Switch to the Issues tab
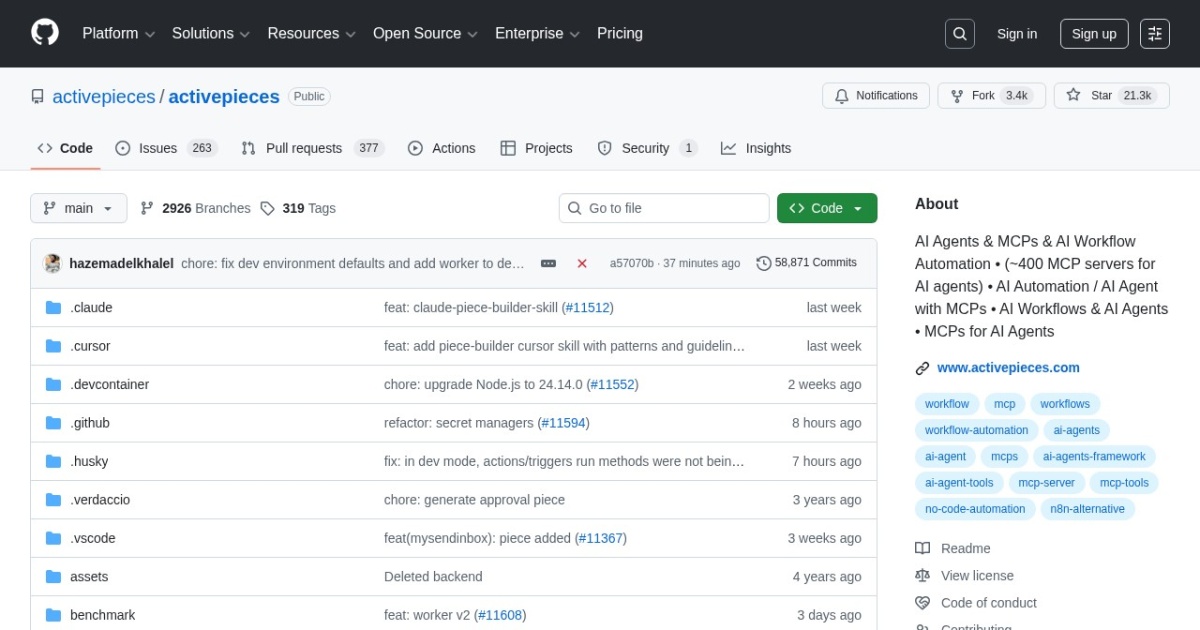The height and width of the screenshot is (630, 1200). pyautogui.click(x=156, y=147)
